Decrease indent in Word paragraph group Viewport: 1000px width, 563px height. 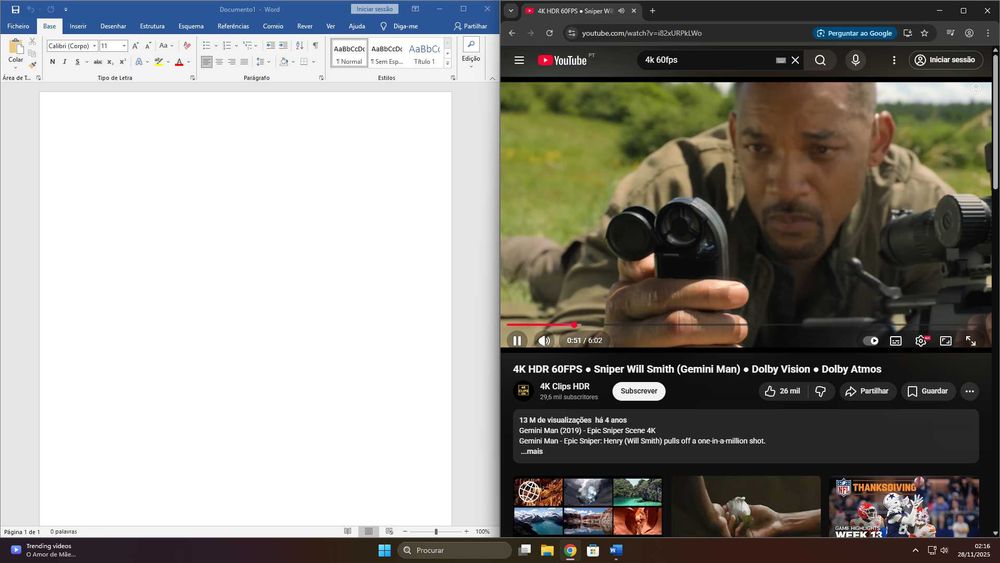tap(270, 45)
